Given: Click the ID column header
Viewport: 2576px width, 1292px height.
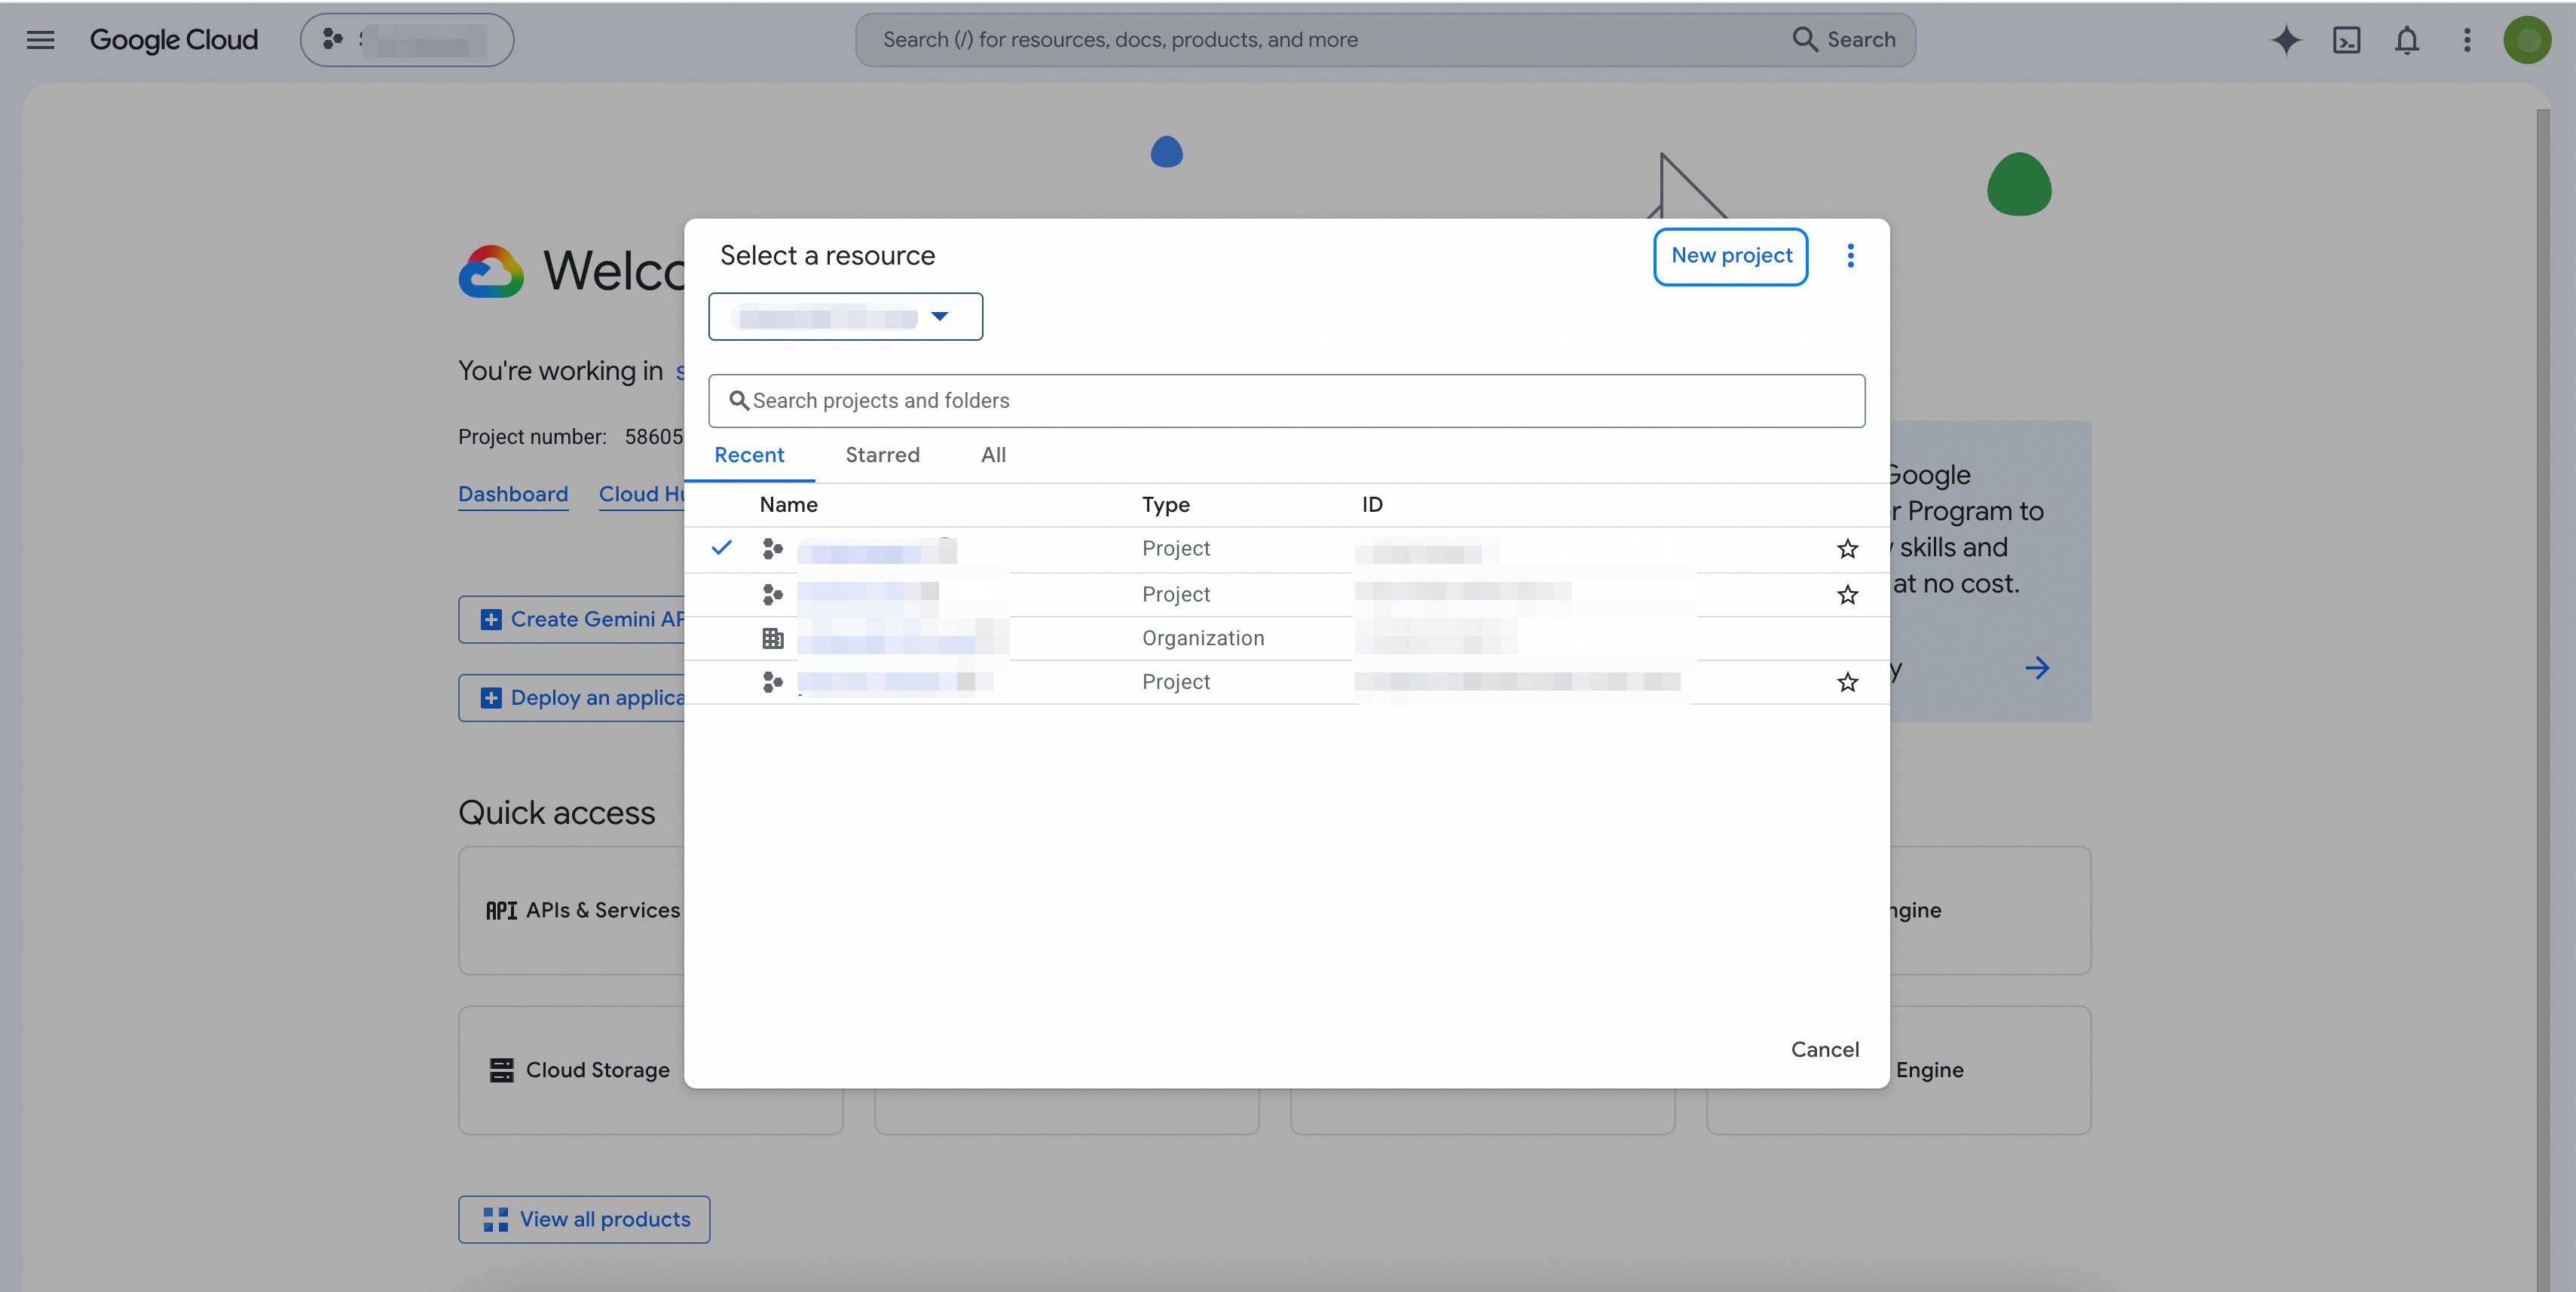Looking at the screenshot, I should tap(1372, 505).
